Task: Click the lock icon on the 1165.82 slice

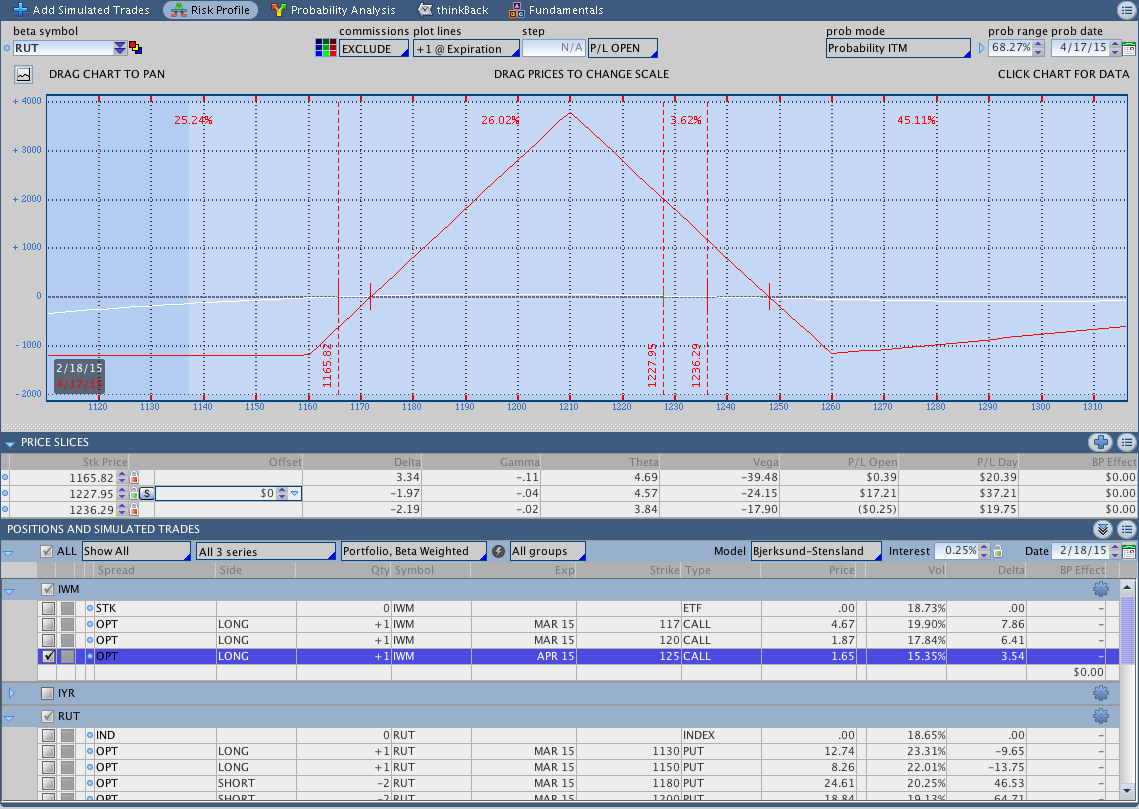Action: pyautogui.click(x=134, y=478)
